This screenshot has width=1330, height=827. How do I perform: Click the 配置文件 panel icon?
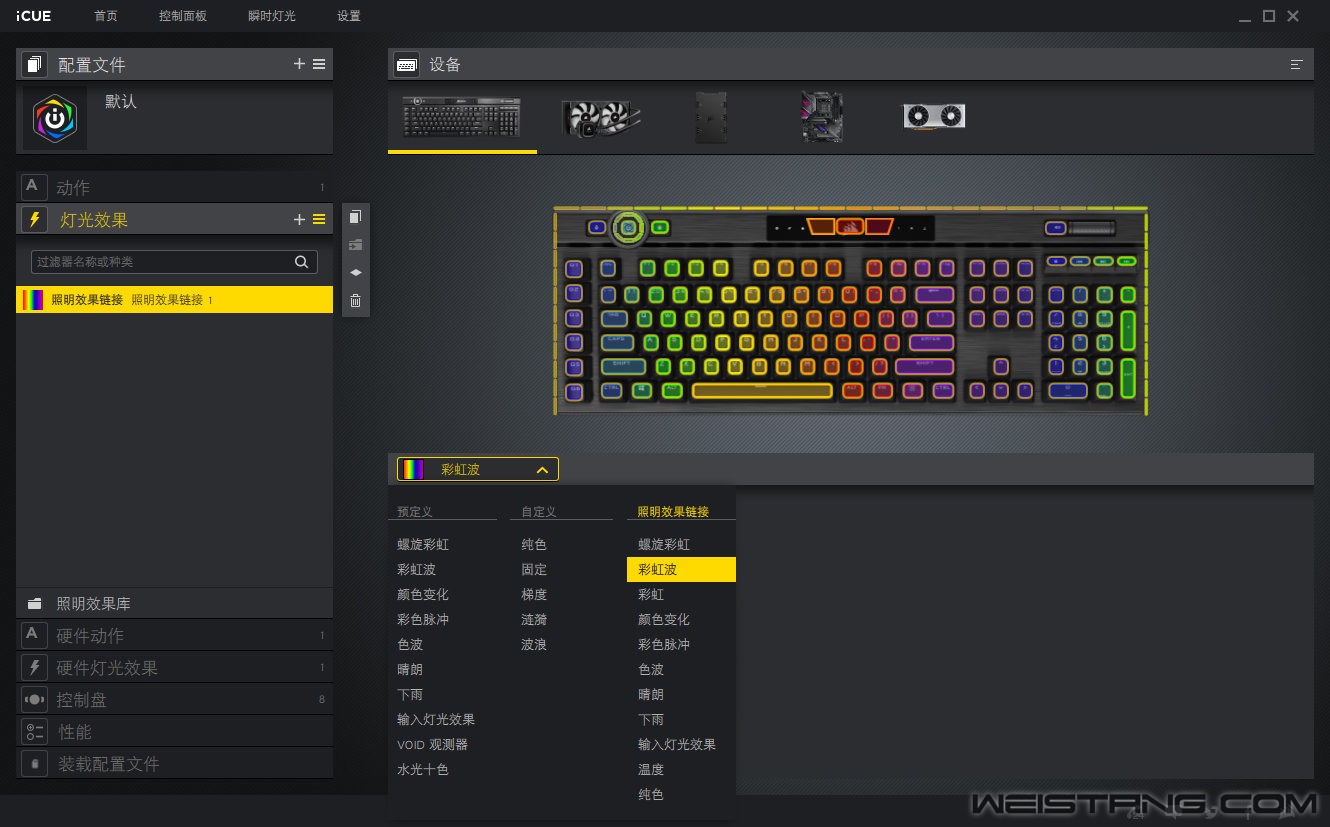(x=35, y=64)
